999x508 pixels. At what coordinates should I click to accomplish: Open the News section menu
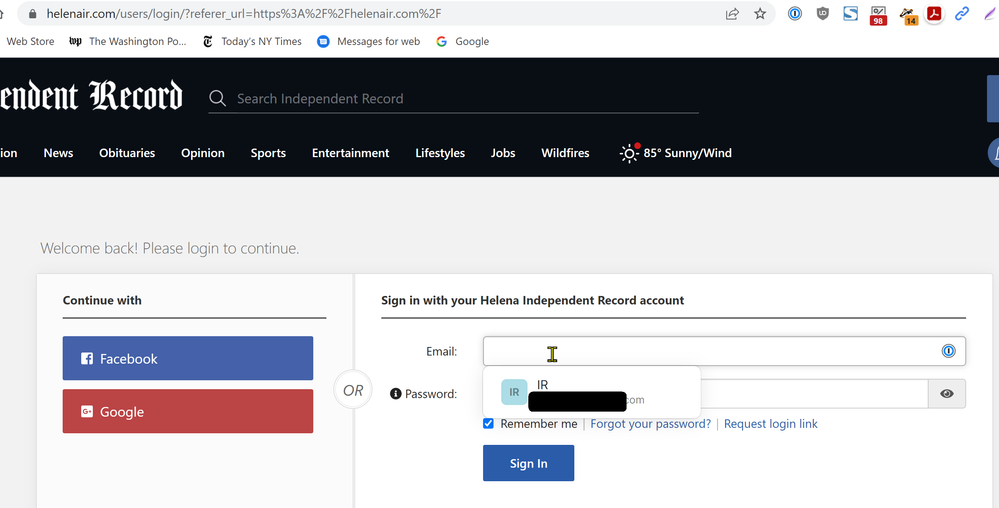(58, 153)
